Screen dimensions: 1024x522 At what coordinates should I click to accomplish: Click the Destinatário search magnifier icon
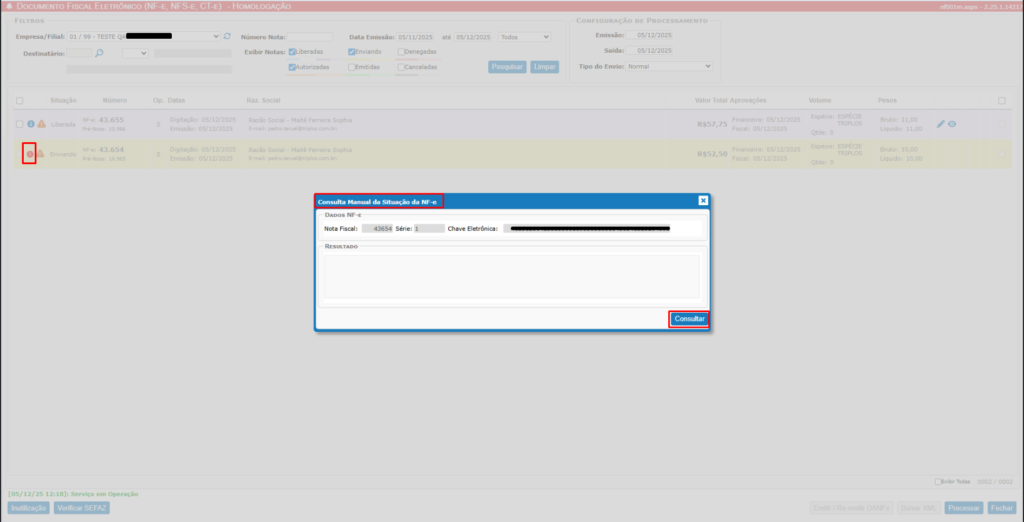[x=100, y=53]
